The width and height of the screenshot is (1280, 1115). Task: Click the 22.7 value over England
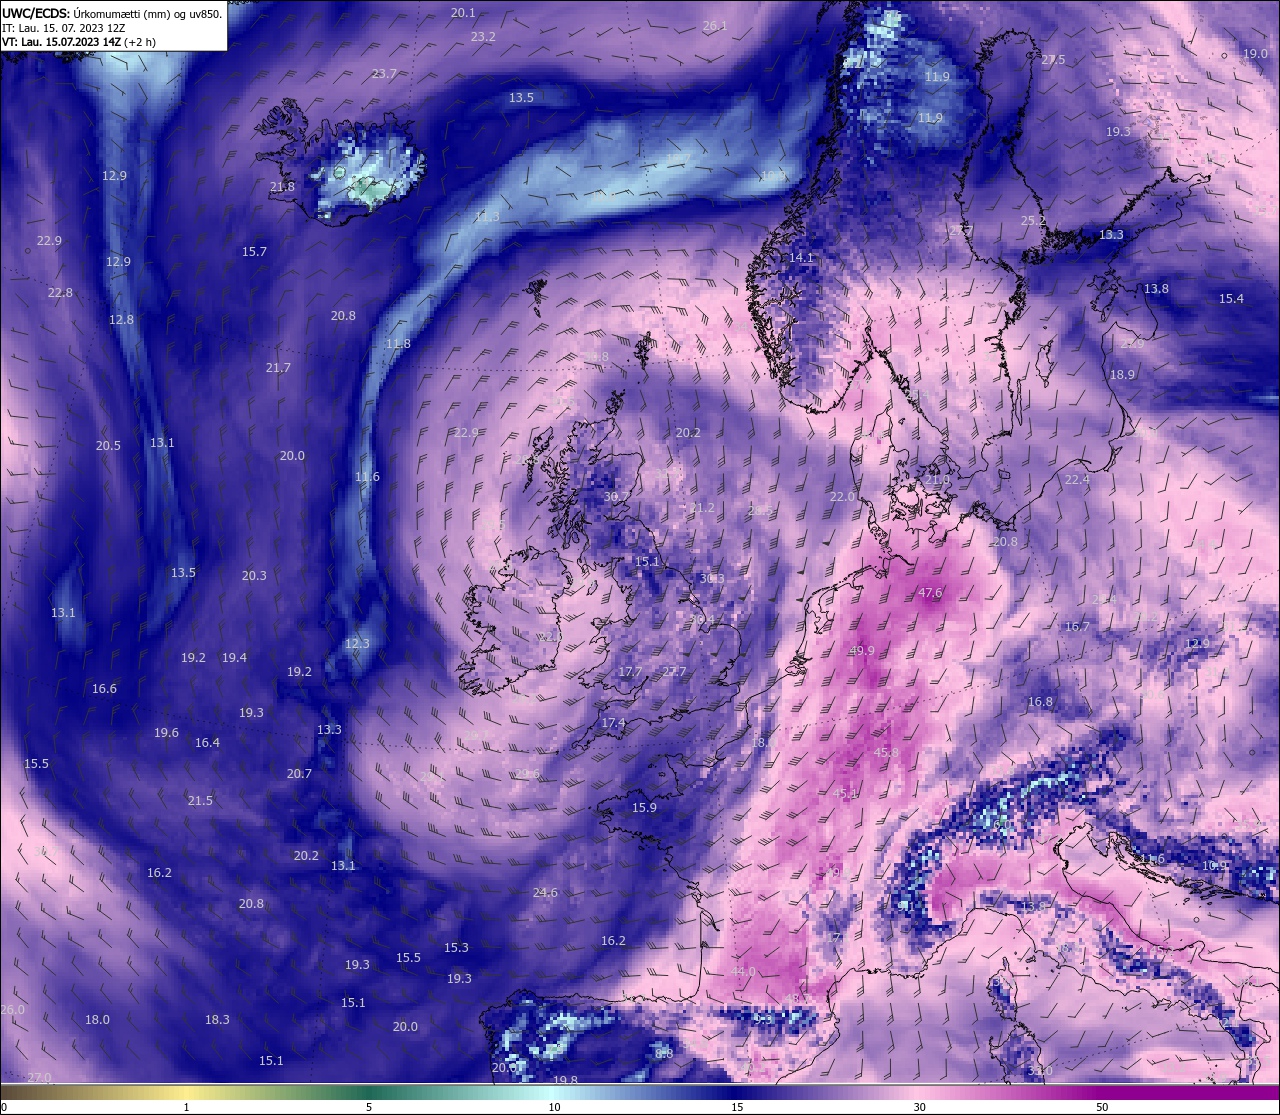point(674,671)
